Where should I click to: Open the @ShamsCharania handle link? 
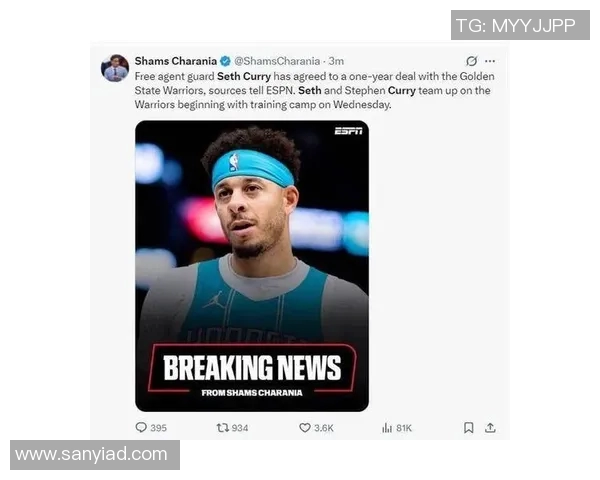[277, 61]
